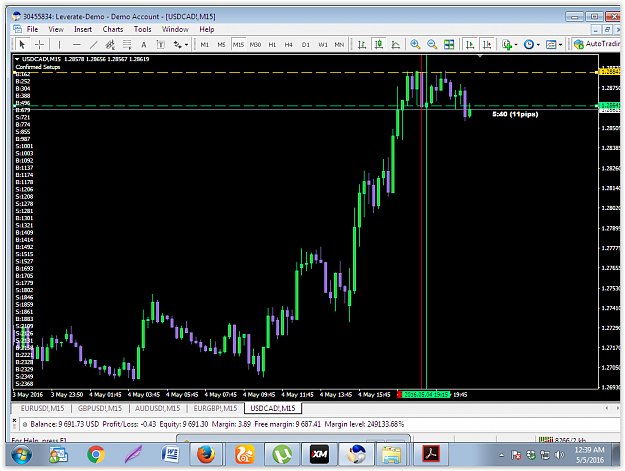This screenshot has width=625, height=471.
Task: Open the templates dropdown
Action: (x=554, y=44)
